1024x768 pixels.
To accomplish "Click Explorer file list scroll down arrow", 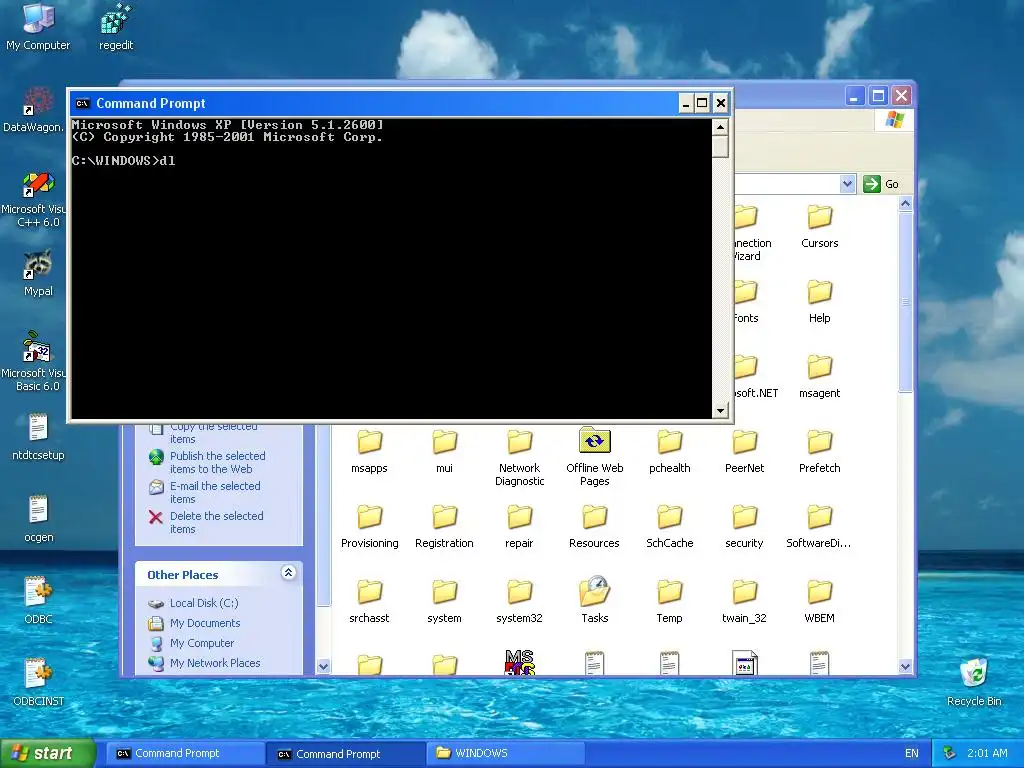I will [905, 667].
